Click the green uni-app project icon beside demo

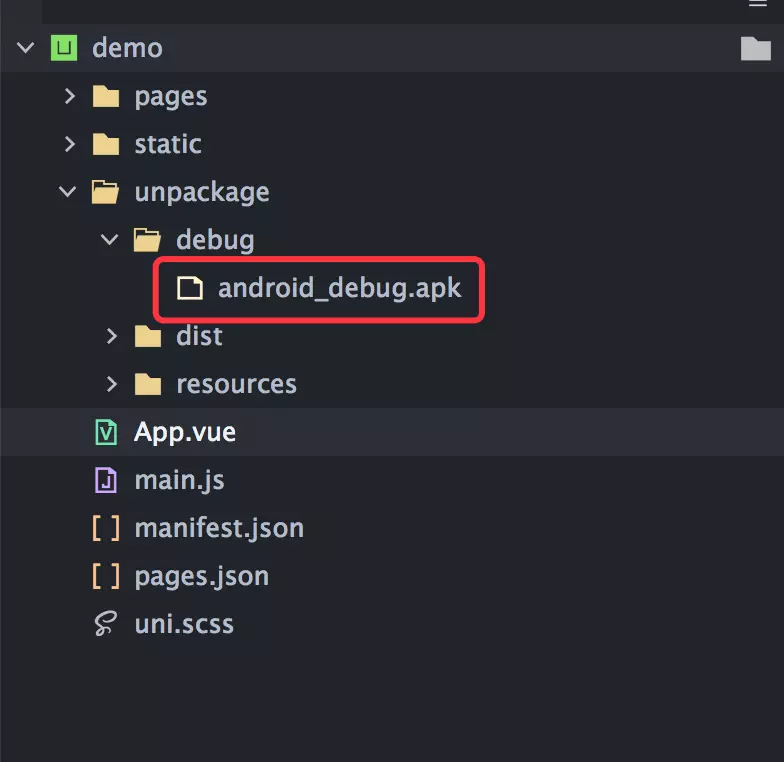pyautogui.click(x=64, y=48)
